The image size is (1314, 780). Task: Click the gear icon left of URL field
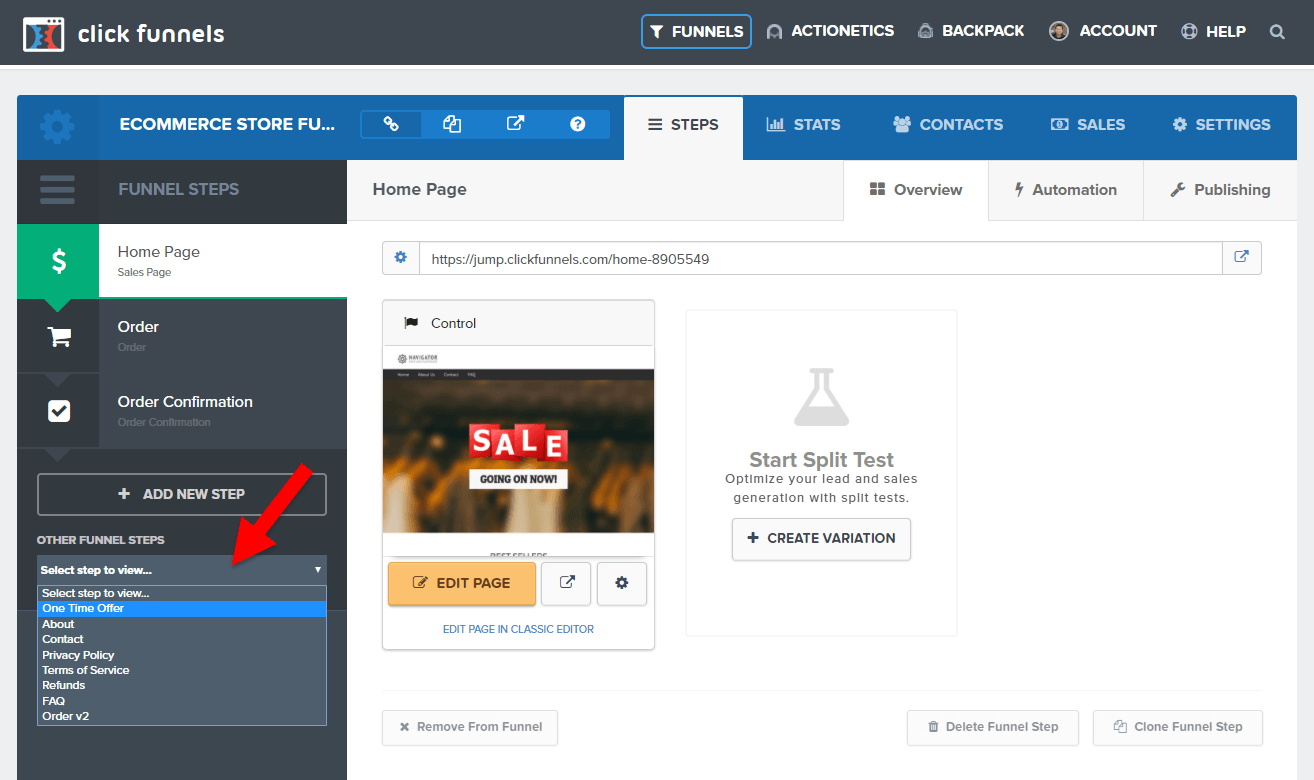pyautogui.click(x=401, y=258)
